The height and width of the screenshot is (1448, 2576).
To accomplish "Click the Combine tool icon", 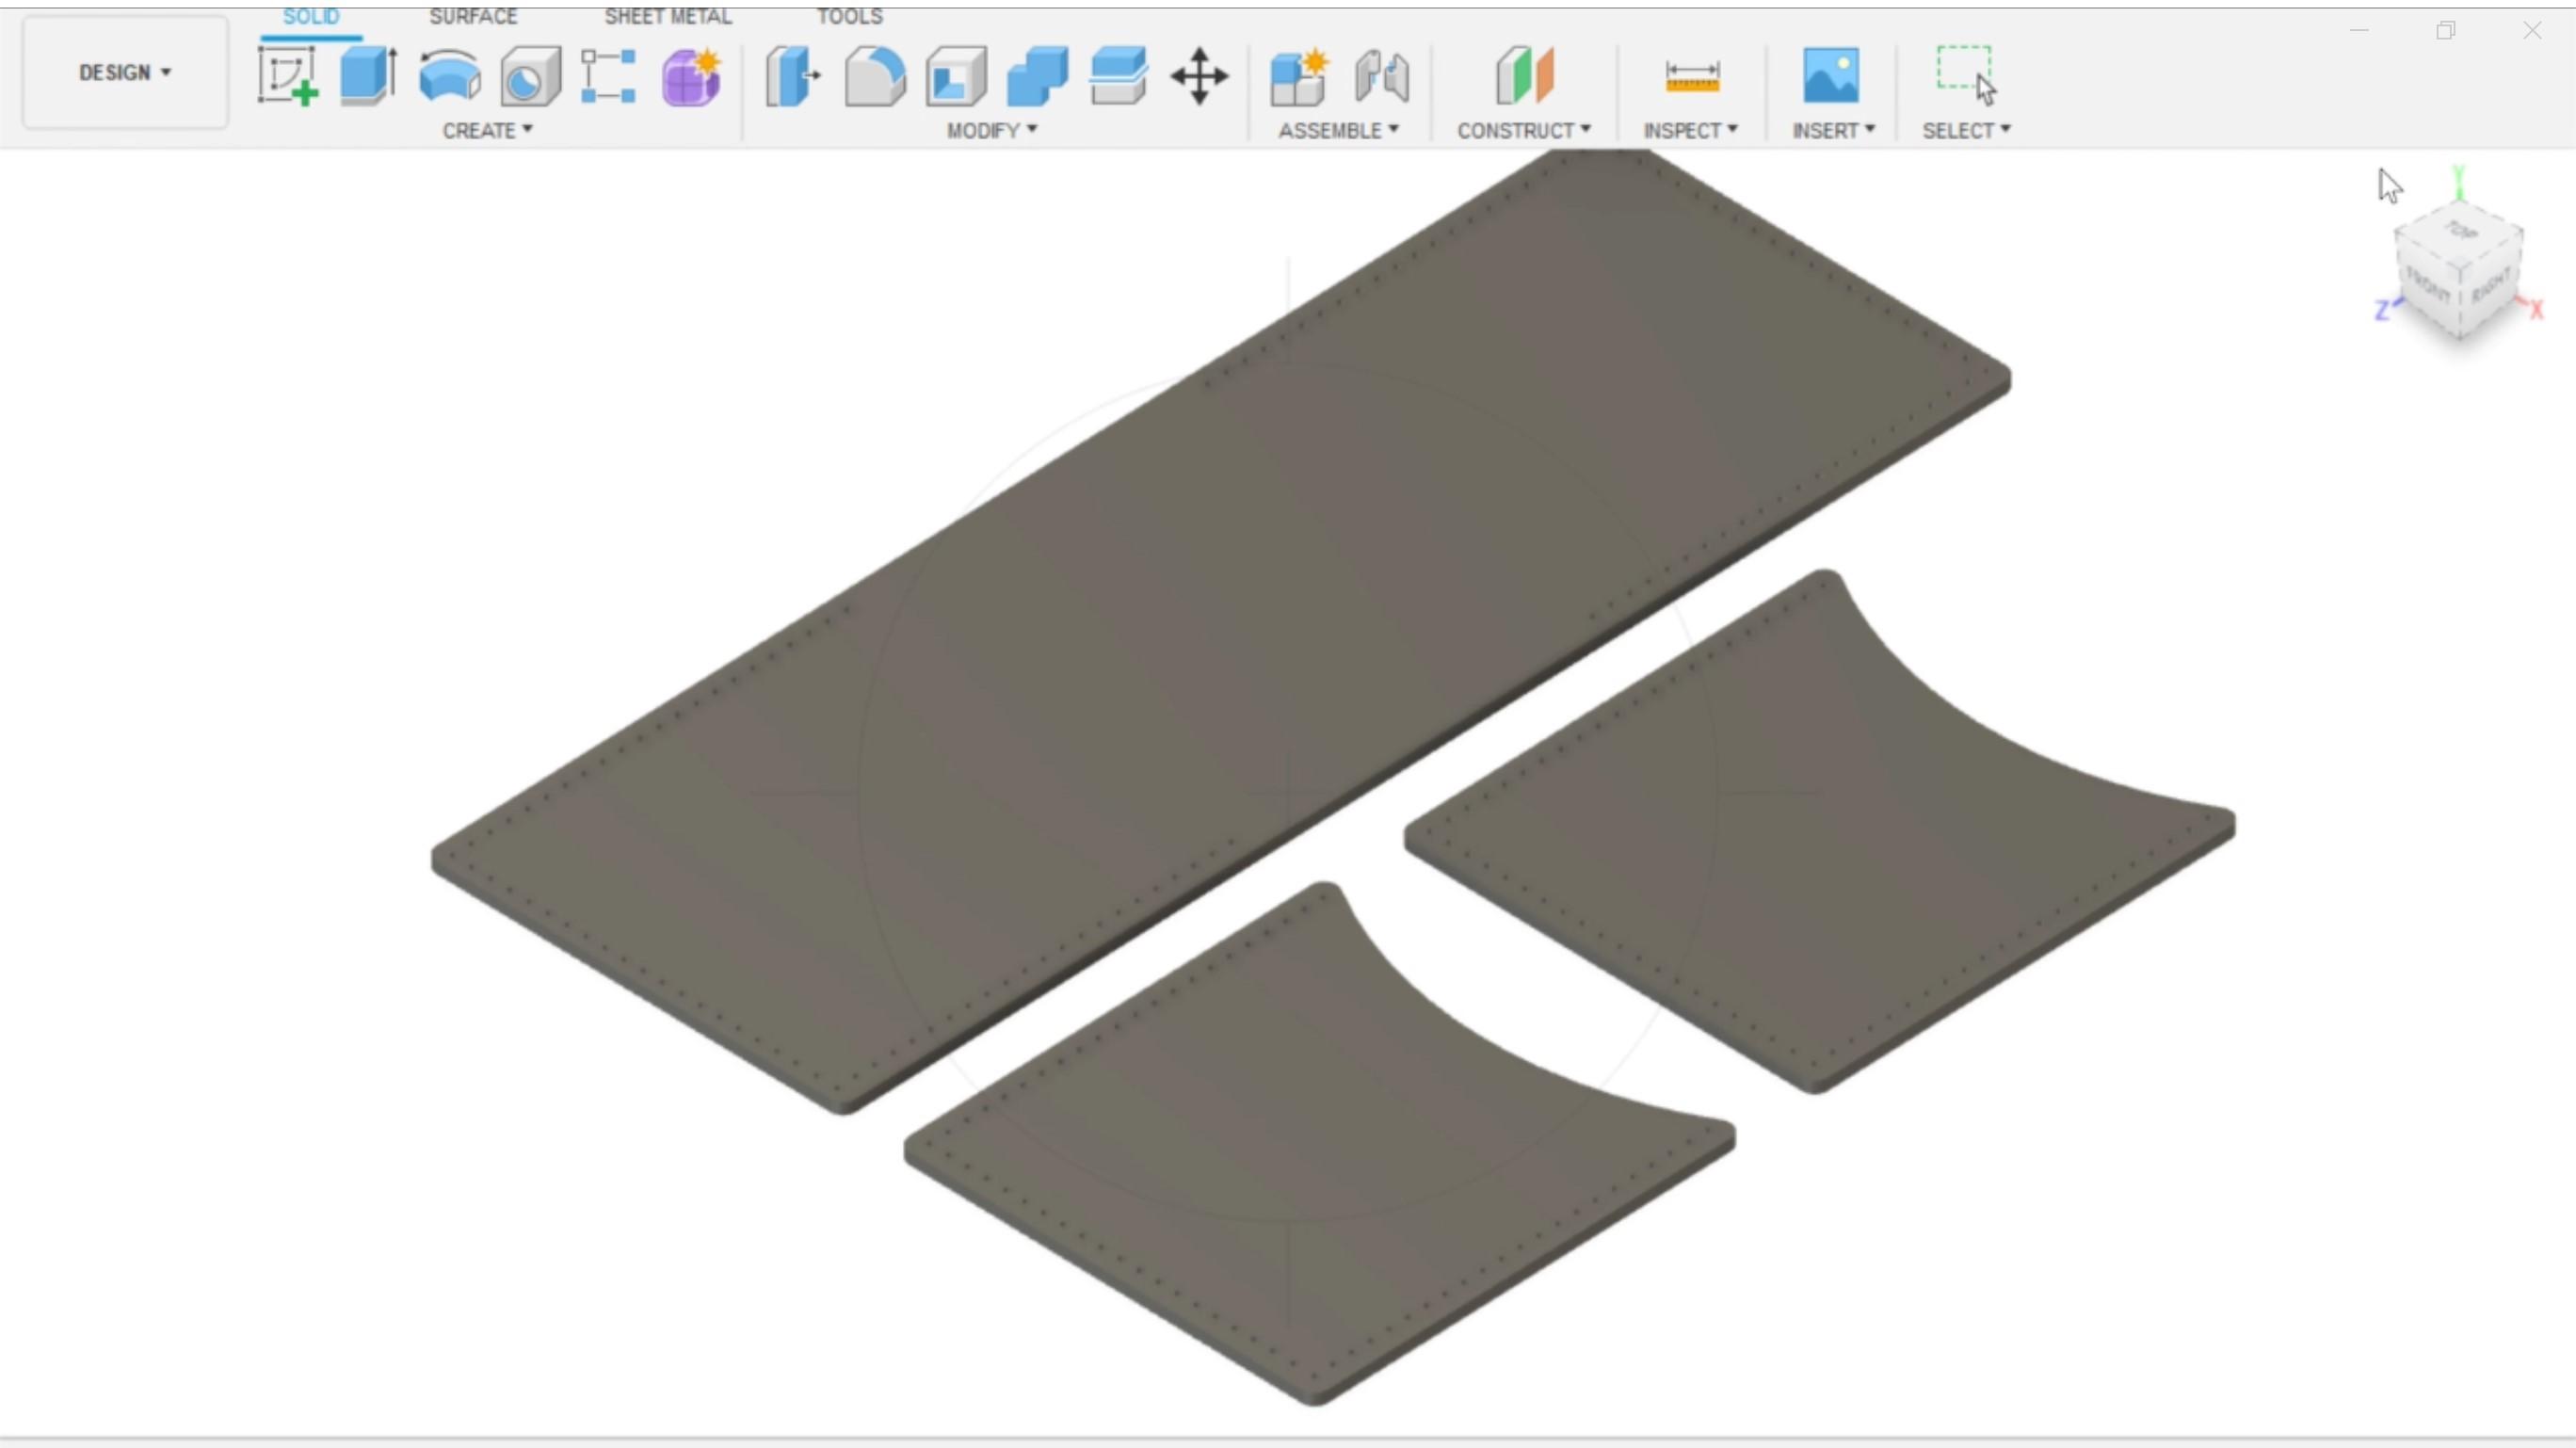I will (1037, 76).
